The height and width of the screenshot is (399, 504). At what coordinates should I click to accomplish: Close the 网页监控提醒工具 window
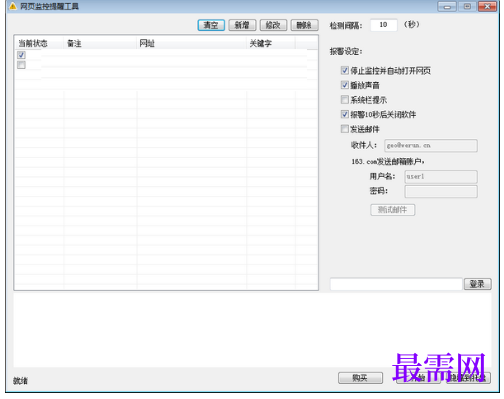[x=487, y=7]
